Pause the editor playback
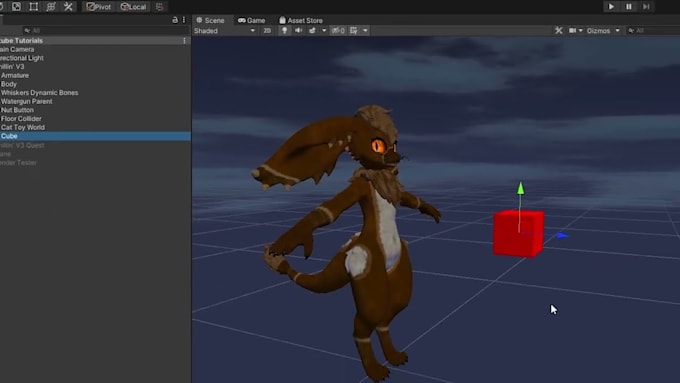Screen dimensions: 680x383 629,7
